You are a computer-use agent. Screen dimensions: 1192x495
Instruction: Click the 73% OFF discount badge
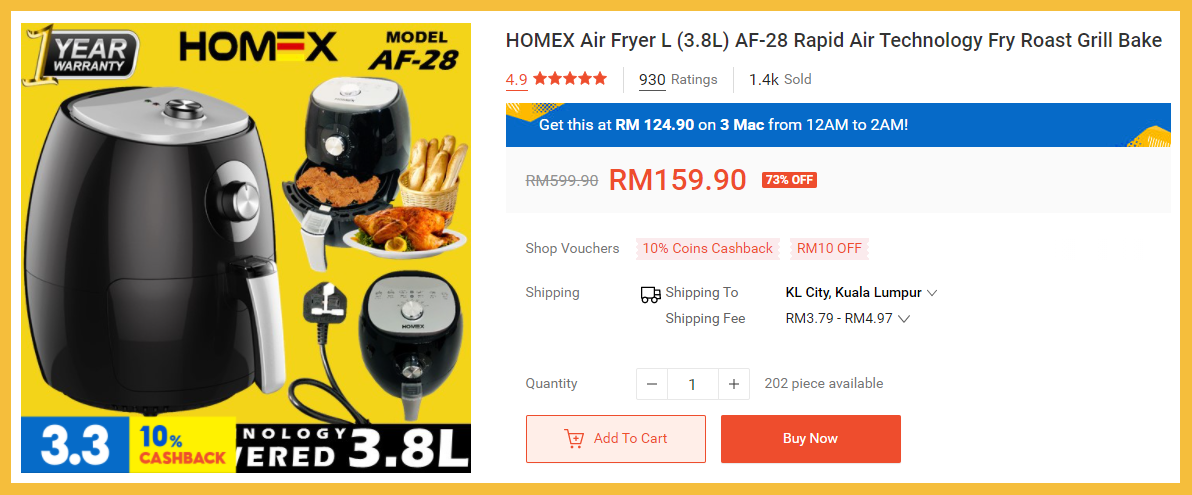(789, 180)
